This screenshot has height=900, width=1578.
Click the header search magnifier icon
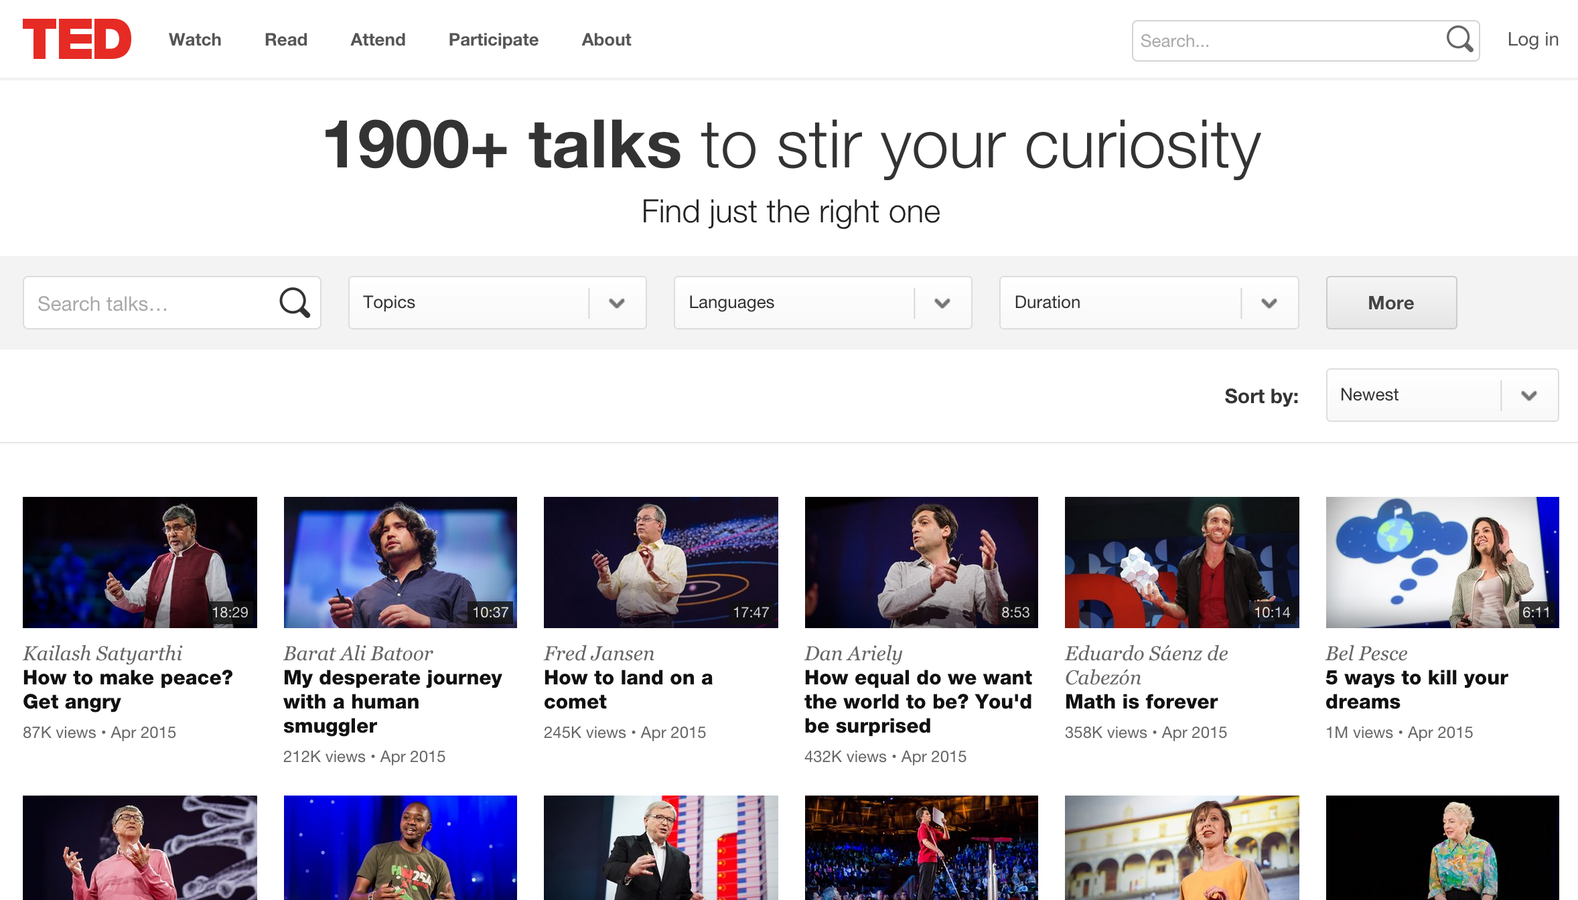point(1459,40)
